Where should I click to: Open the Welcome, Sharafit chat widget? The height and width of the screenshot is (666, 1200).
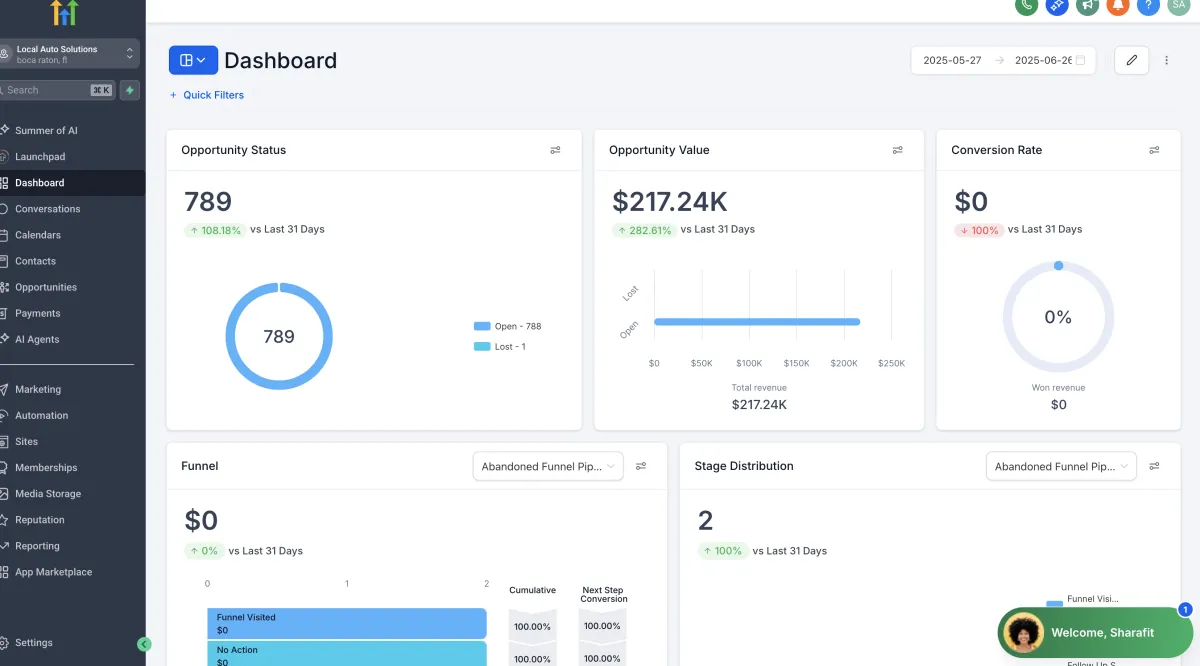[1095, 632]
